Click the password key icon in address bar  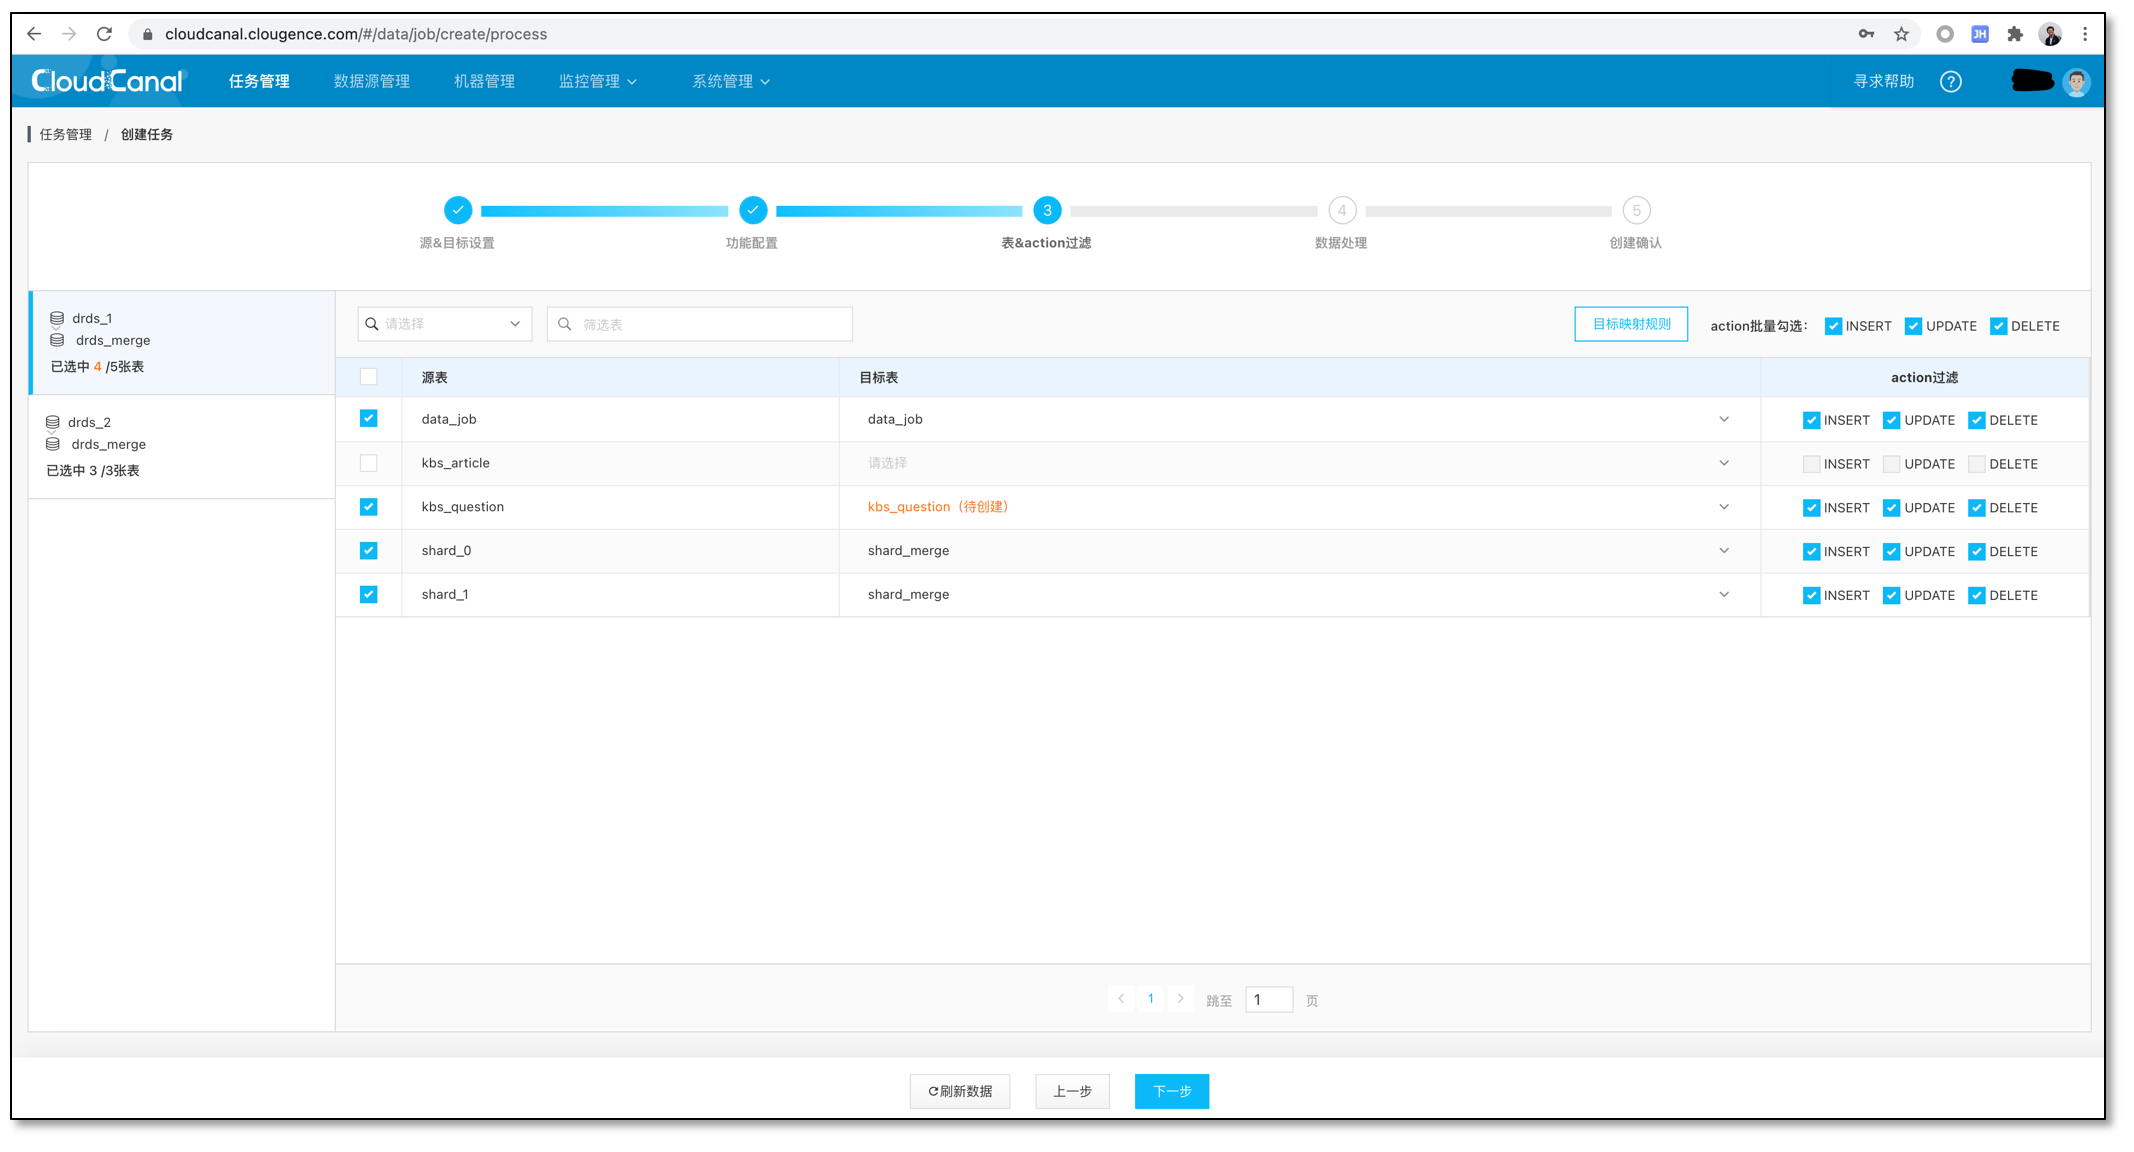[x=1866, y=34]
